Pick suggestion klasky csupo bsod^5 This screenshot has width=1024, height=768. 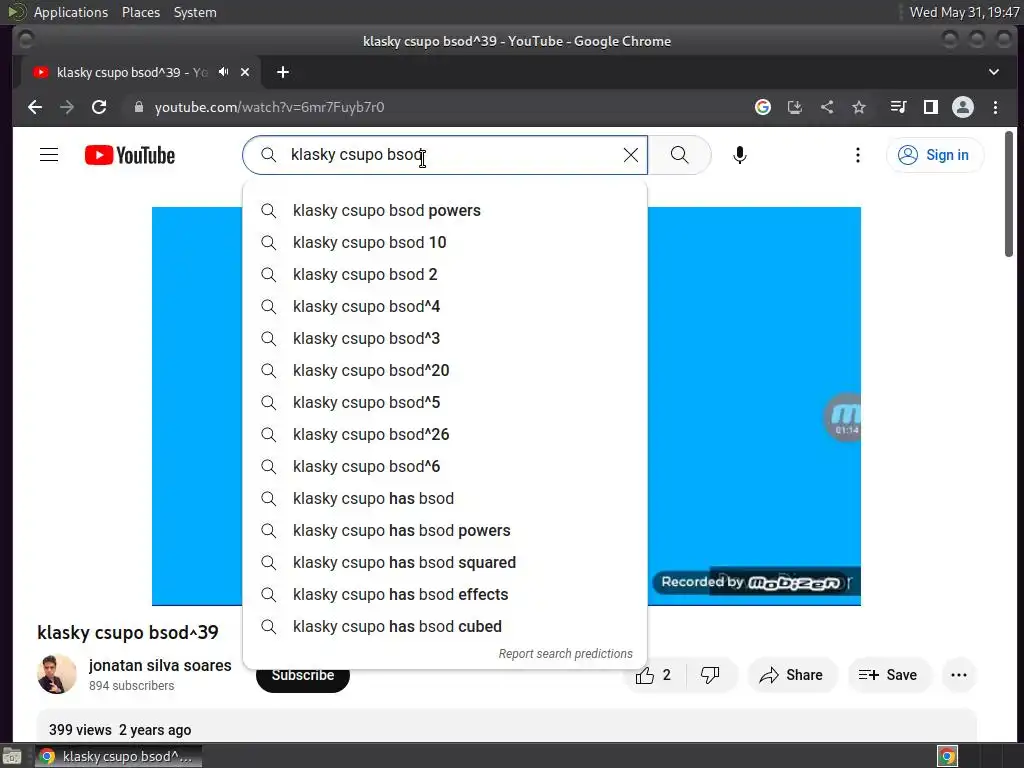pos(445,402)
